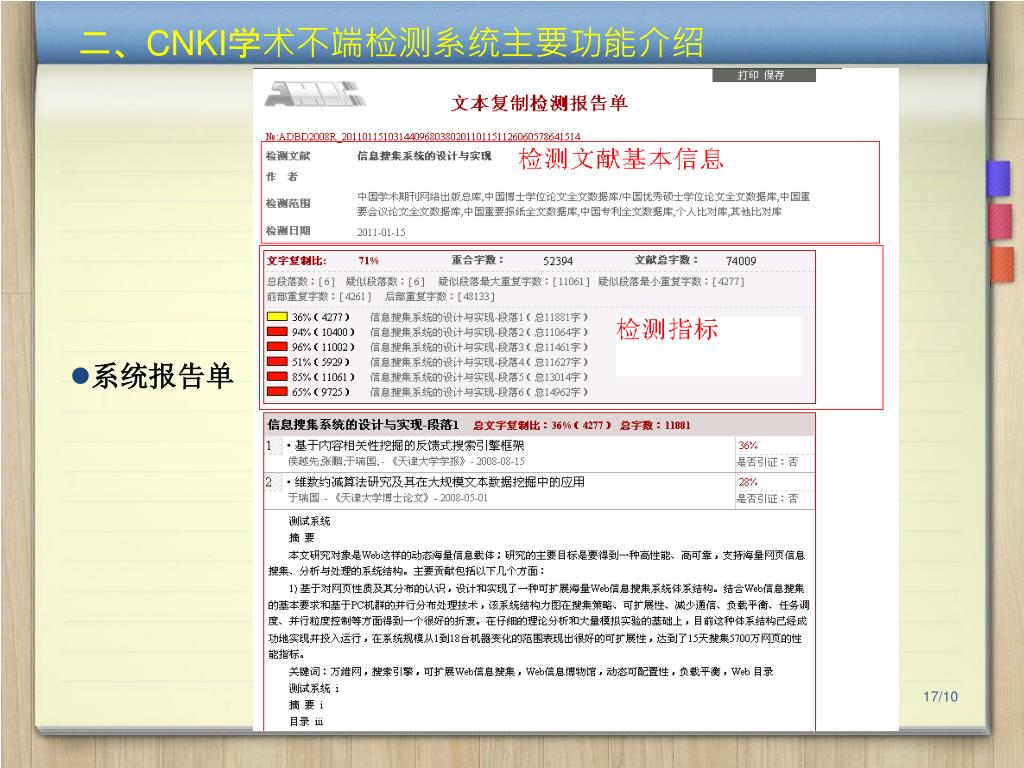Open 信息搜集系统的设计与实现-段落4 (总11627字)
1024x768 pixels.
point(479,362)
